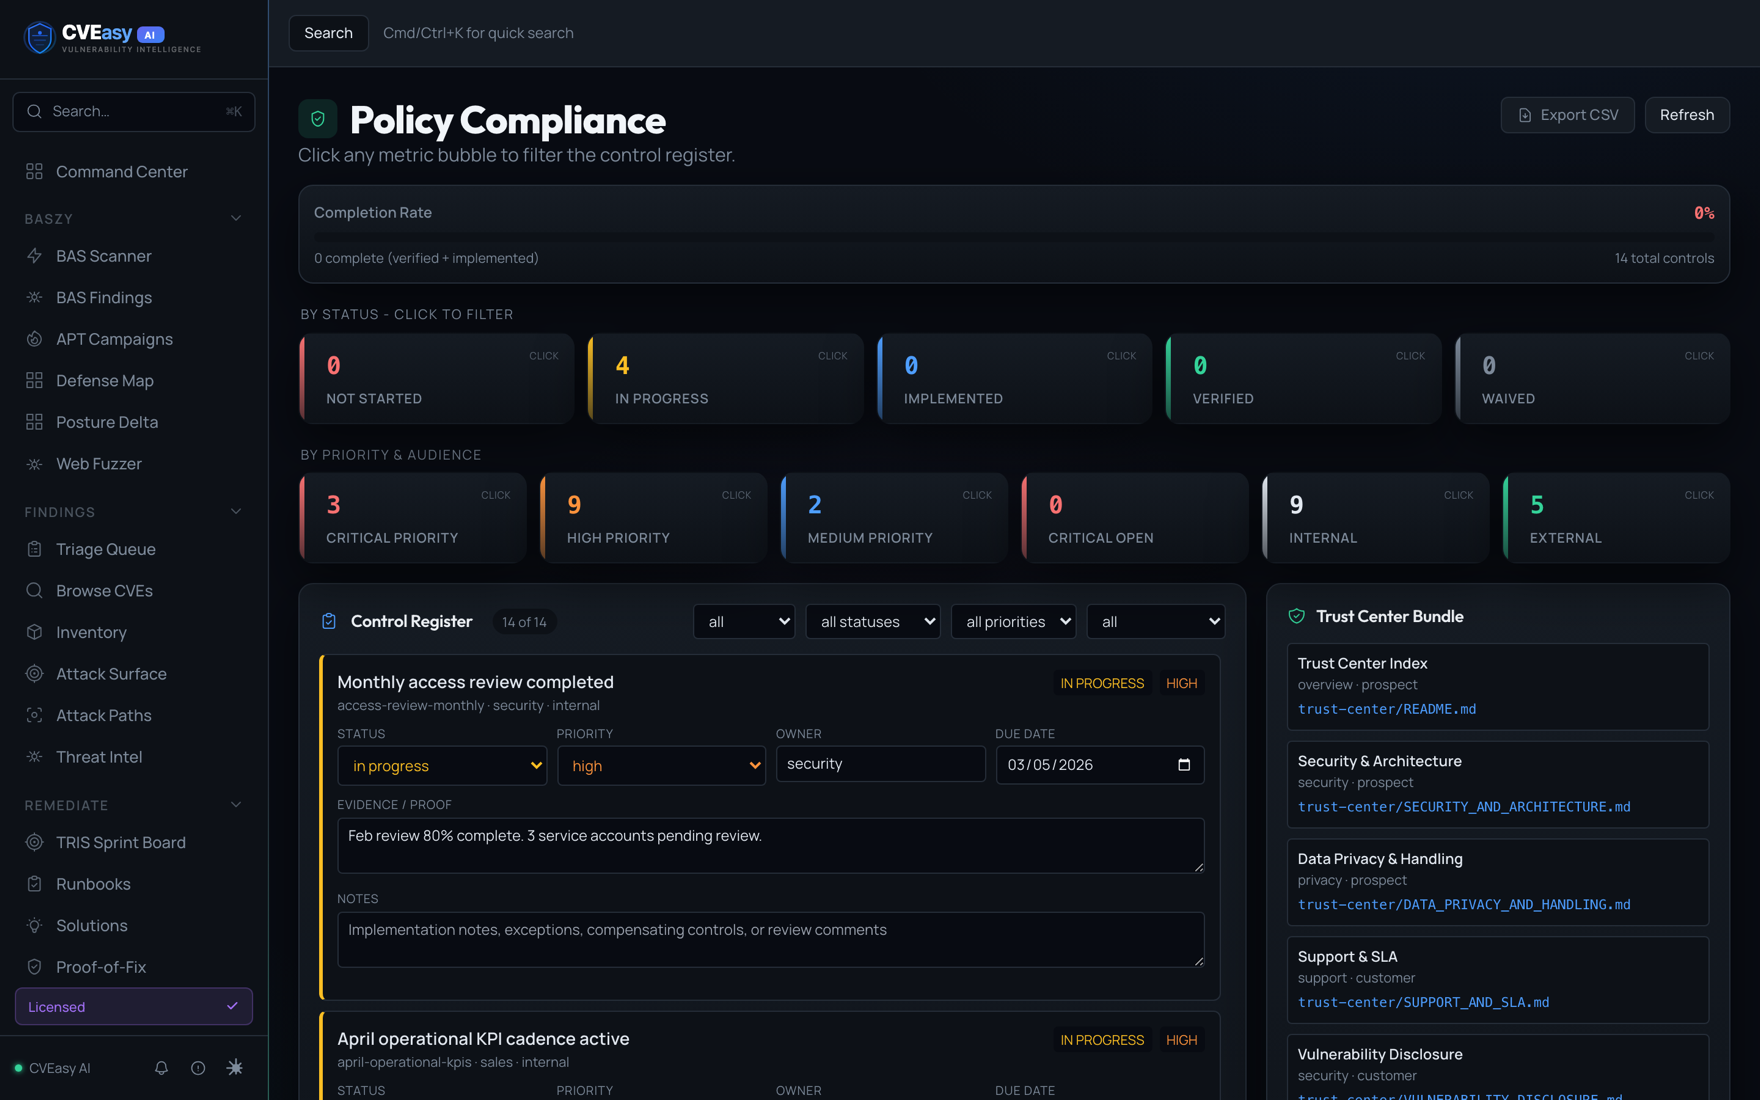Viewport: 1760px width, 1100px height.
Task: Open trust-center/README.md link
Action: pyautogui.click(x=1386, y=709)
